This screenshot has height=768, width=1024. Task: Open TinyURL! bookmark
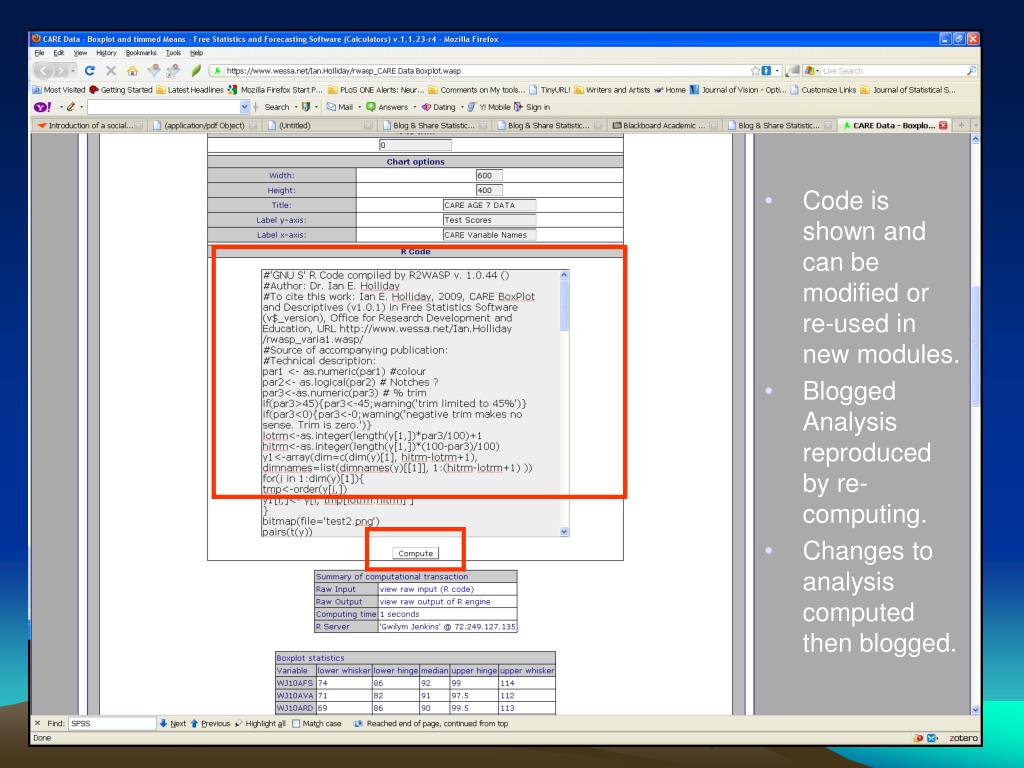coord(549,90)
